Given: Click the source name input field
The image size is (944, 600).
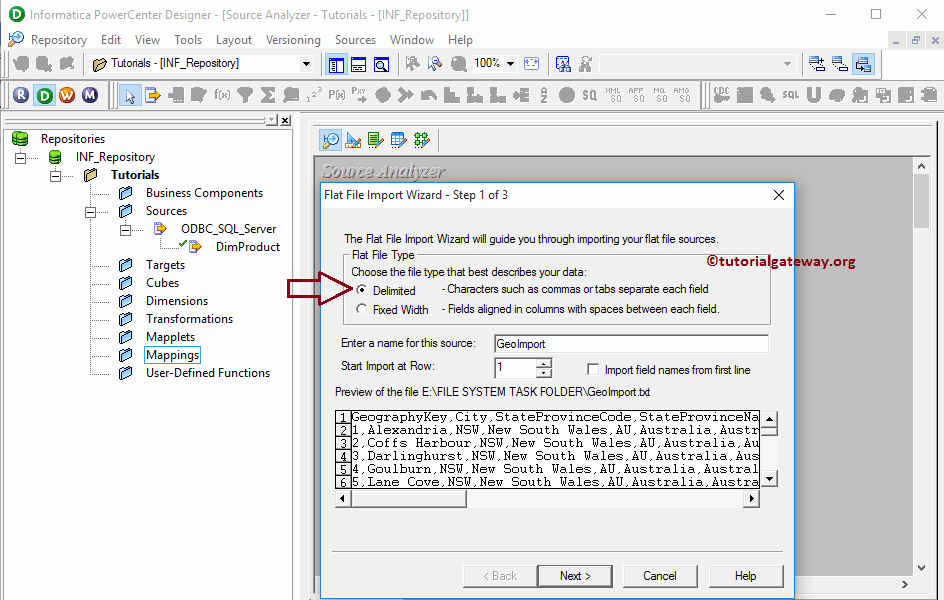Looking at the screenshot, I should [631, 344].
